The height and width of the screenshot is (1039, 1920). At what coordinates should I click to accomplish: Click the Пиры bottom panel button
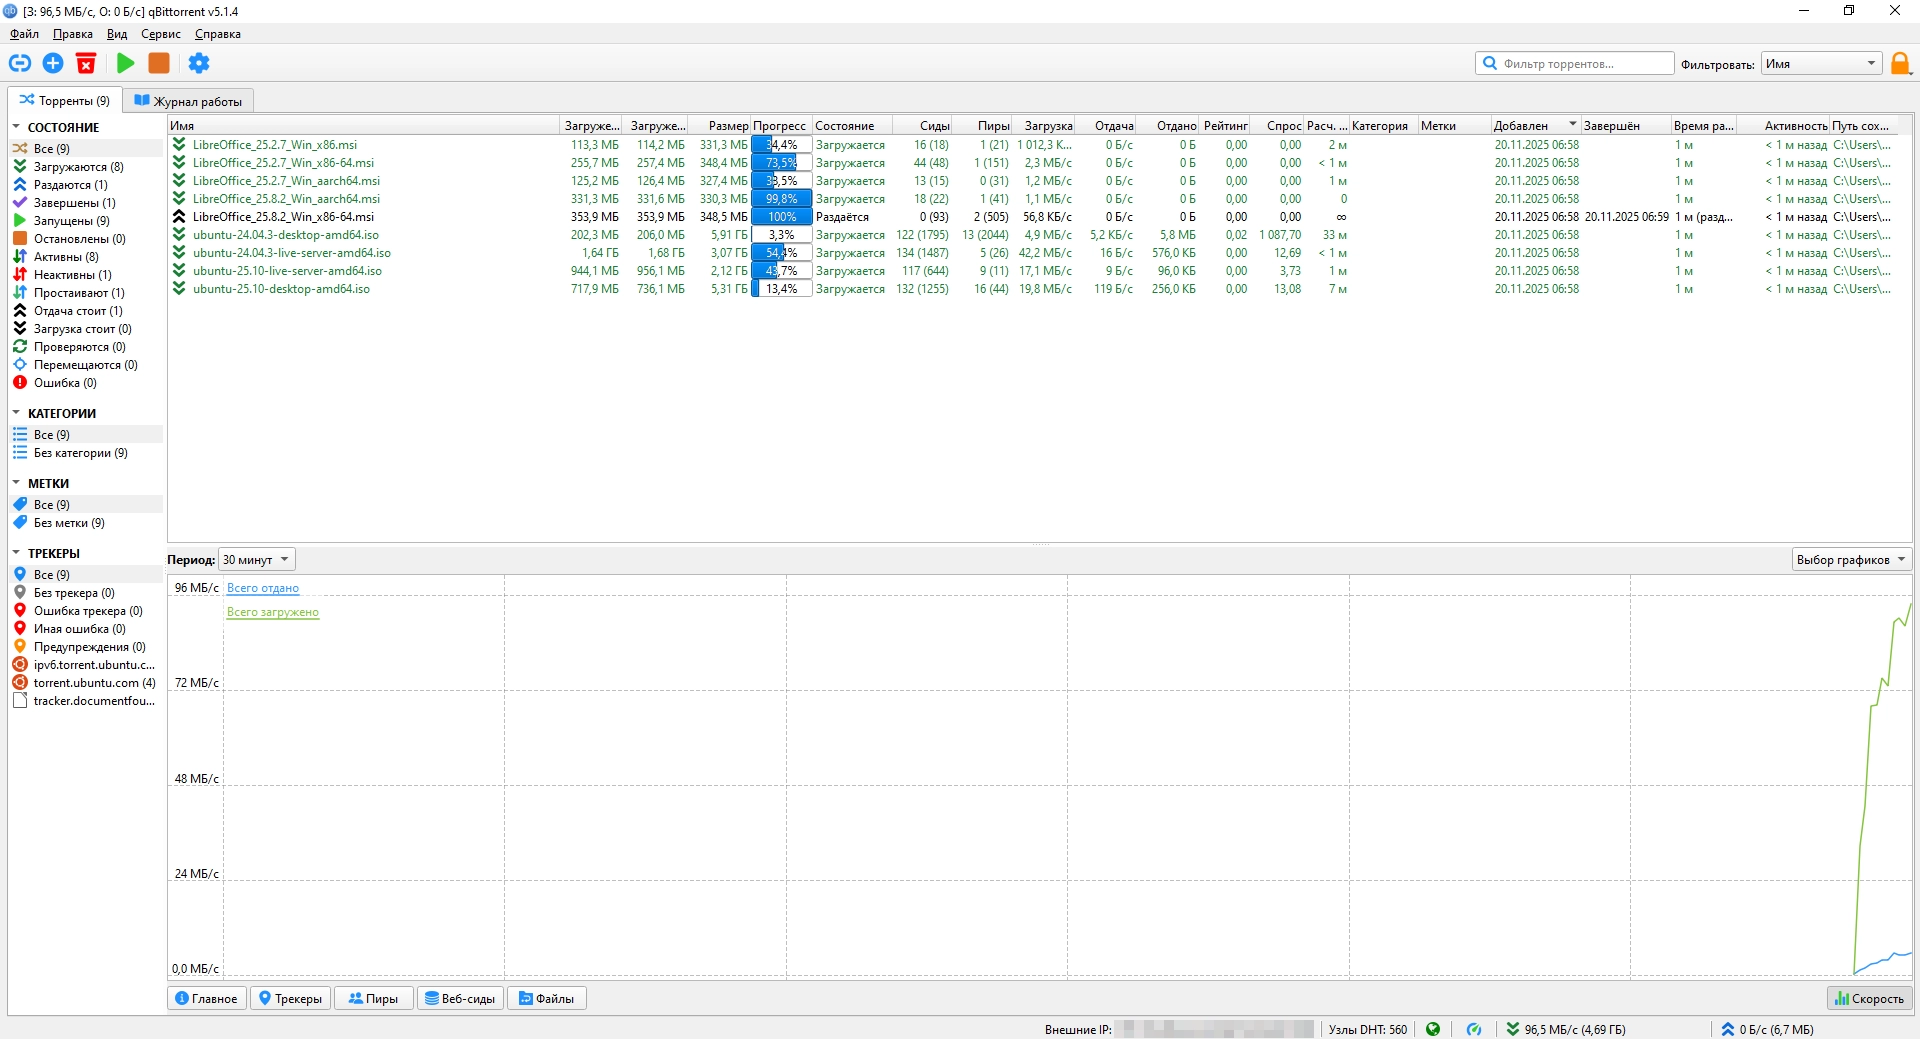click(373, 998)
